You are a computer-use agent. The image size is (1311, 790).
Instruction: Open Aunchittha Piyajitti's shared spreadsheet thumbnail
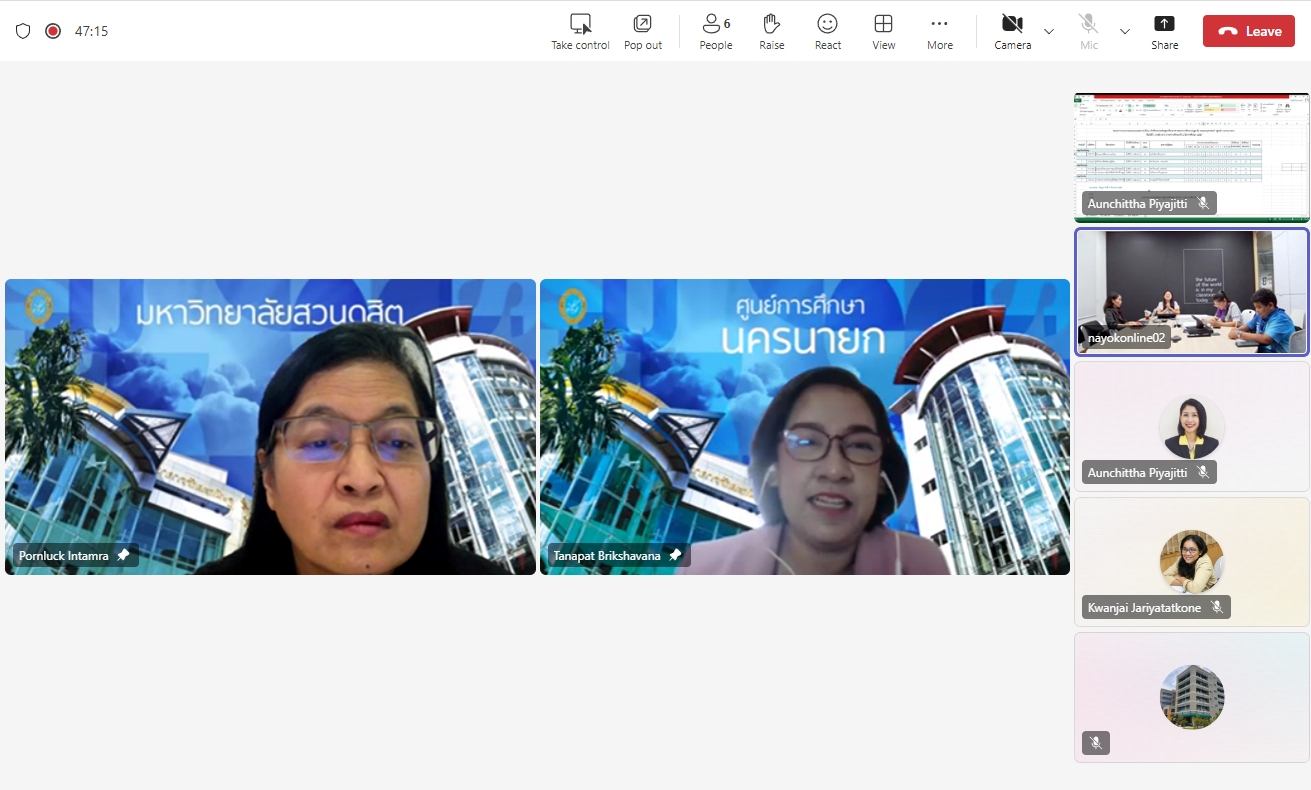(x=1191, y=157)
